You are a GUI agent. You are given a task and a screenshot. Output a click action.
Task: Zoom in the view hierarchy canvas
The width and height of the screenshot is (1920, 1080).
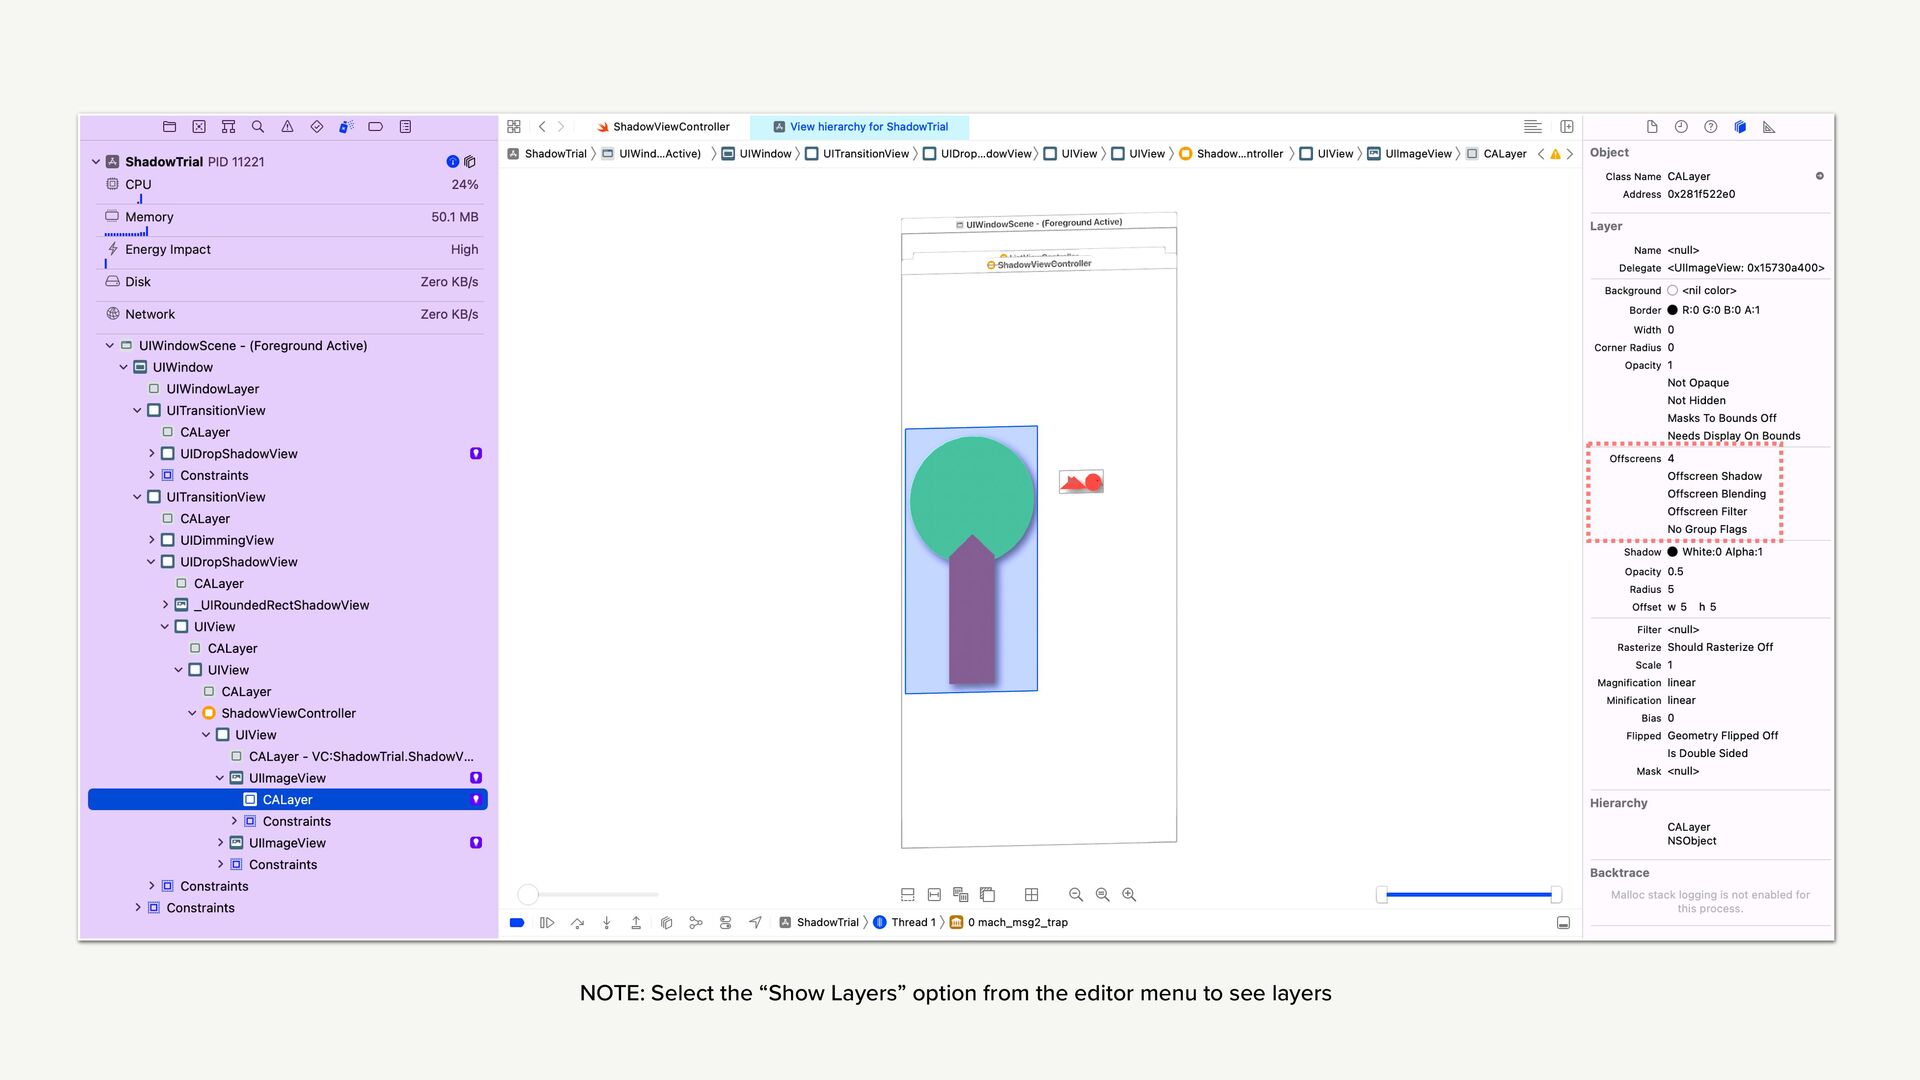[1129, 895]
